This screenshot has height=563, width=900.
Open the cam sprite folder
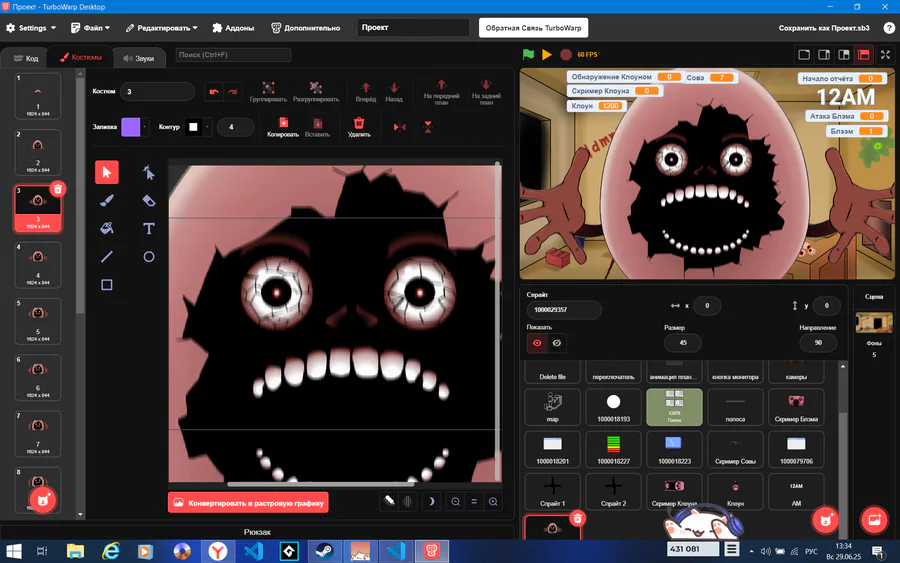(x=674, y=407)
